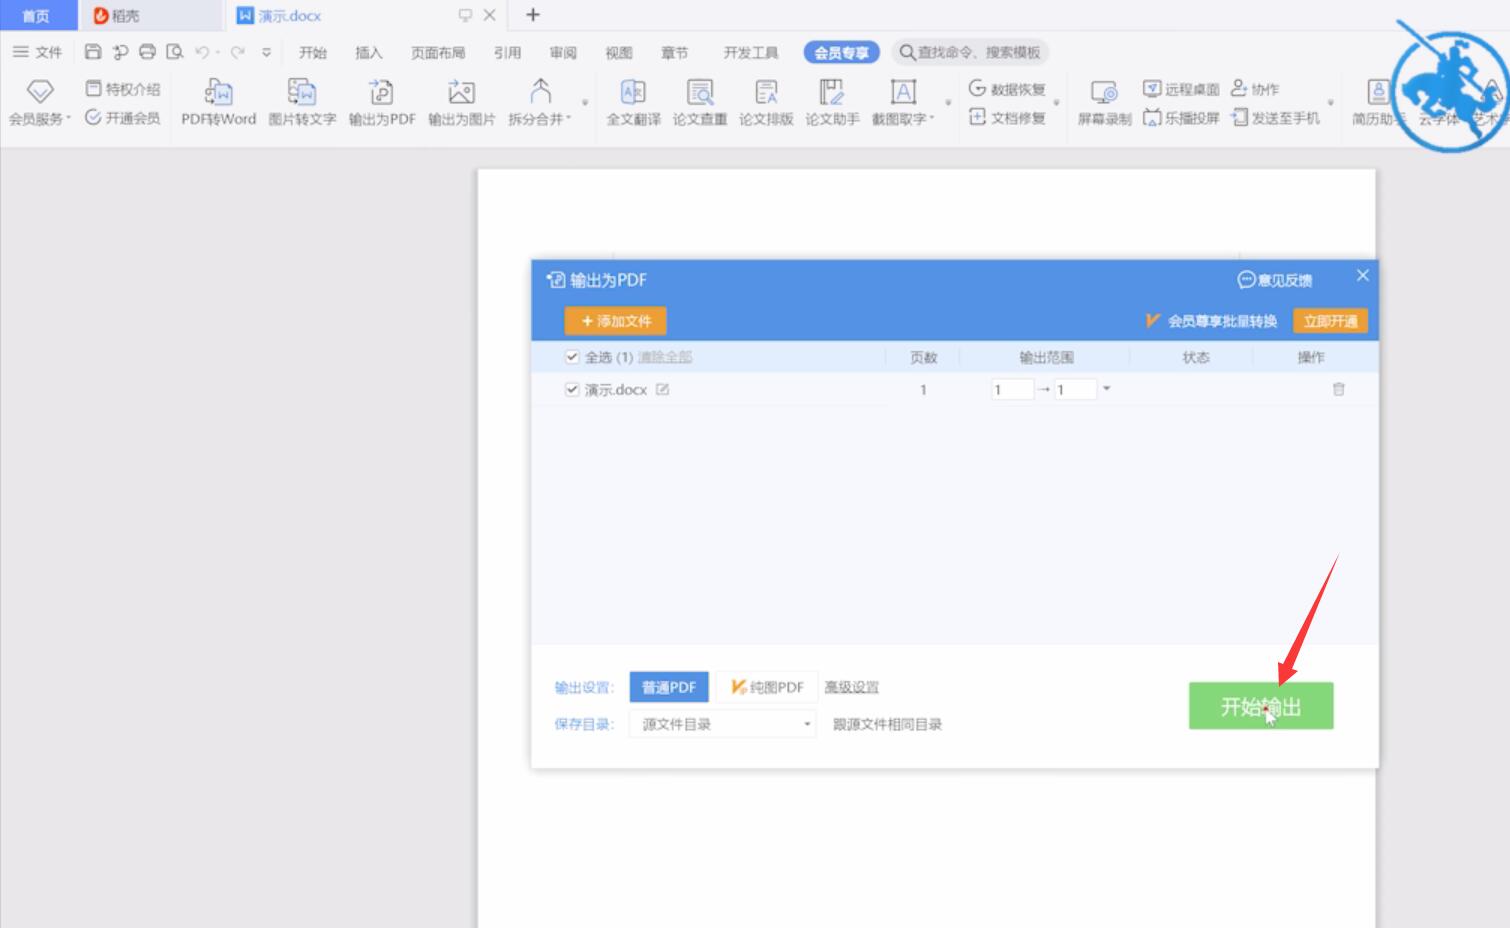Select 输出为PDF in the ribbon
This screenshot has width=1510, height=928.
382,103
